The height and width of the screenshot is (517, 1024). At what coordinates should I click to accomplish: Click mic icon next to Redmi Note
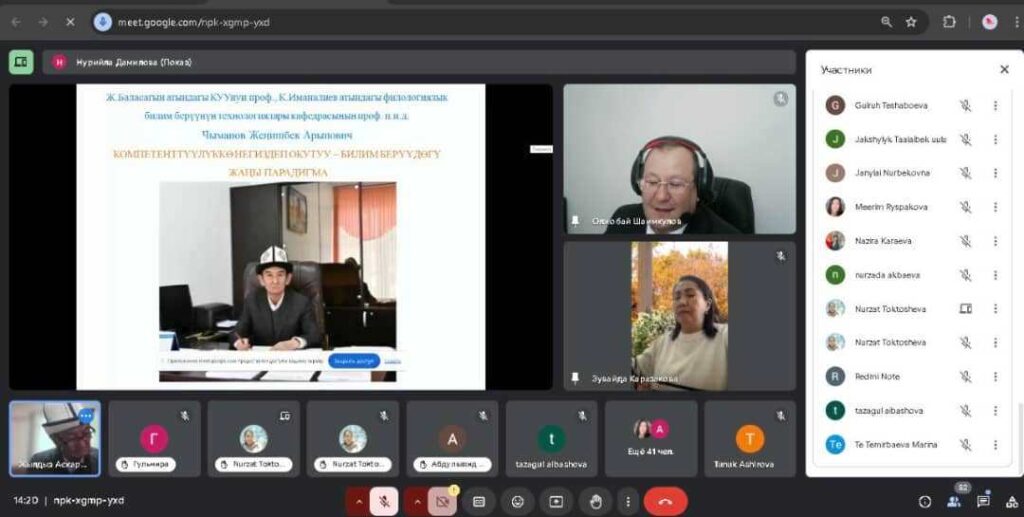coord(965,377)
